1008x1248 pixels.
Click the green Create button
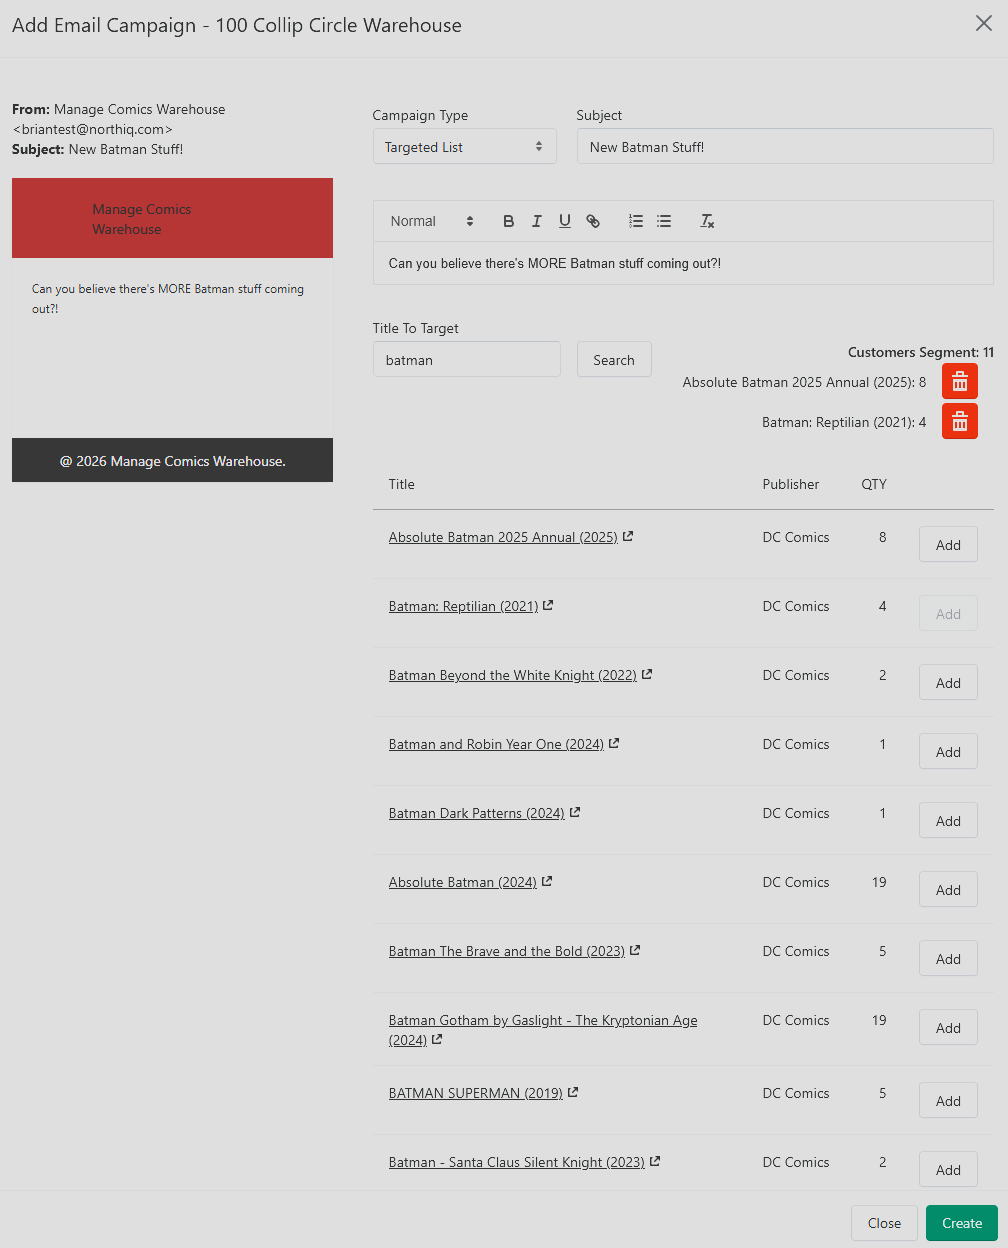click(x=962, y=1223)
